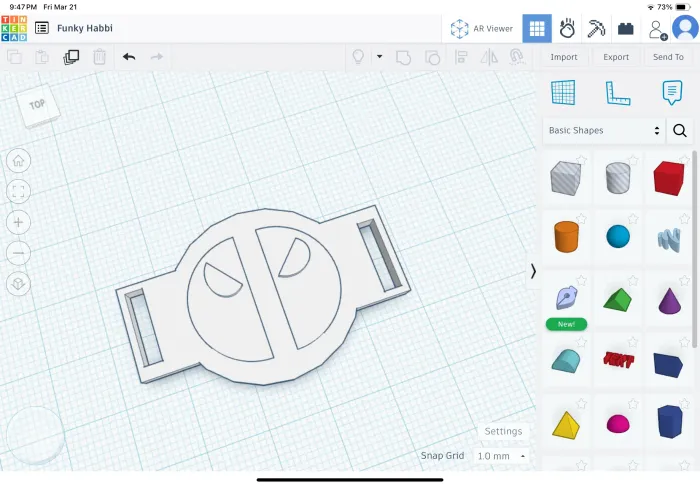
Task: Open the Blocks pickaxe mode
Action: [596, 28]
